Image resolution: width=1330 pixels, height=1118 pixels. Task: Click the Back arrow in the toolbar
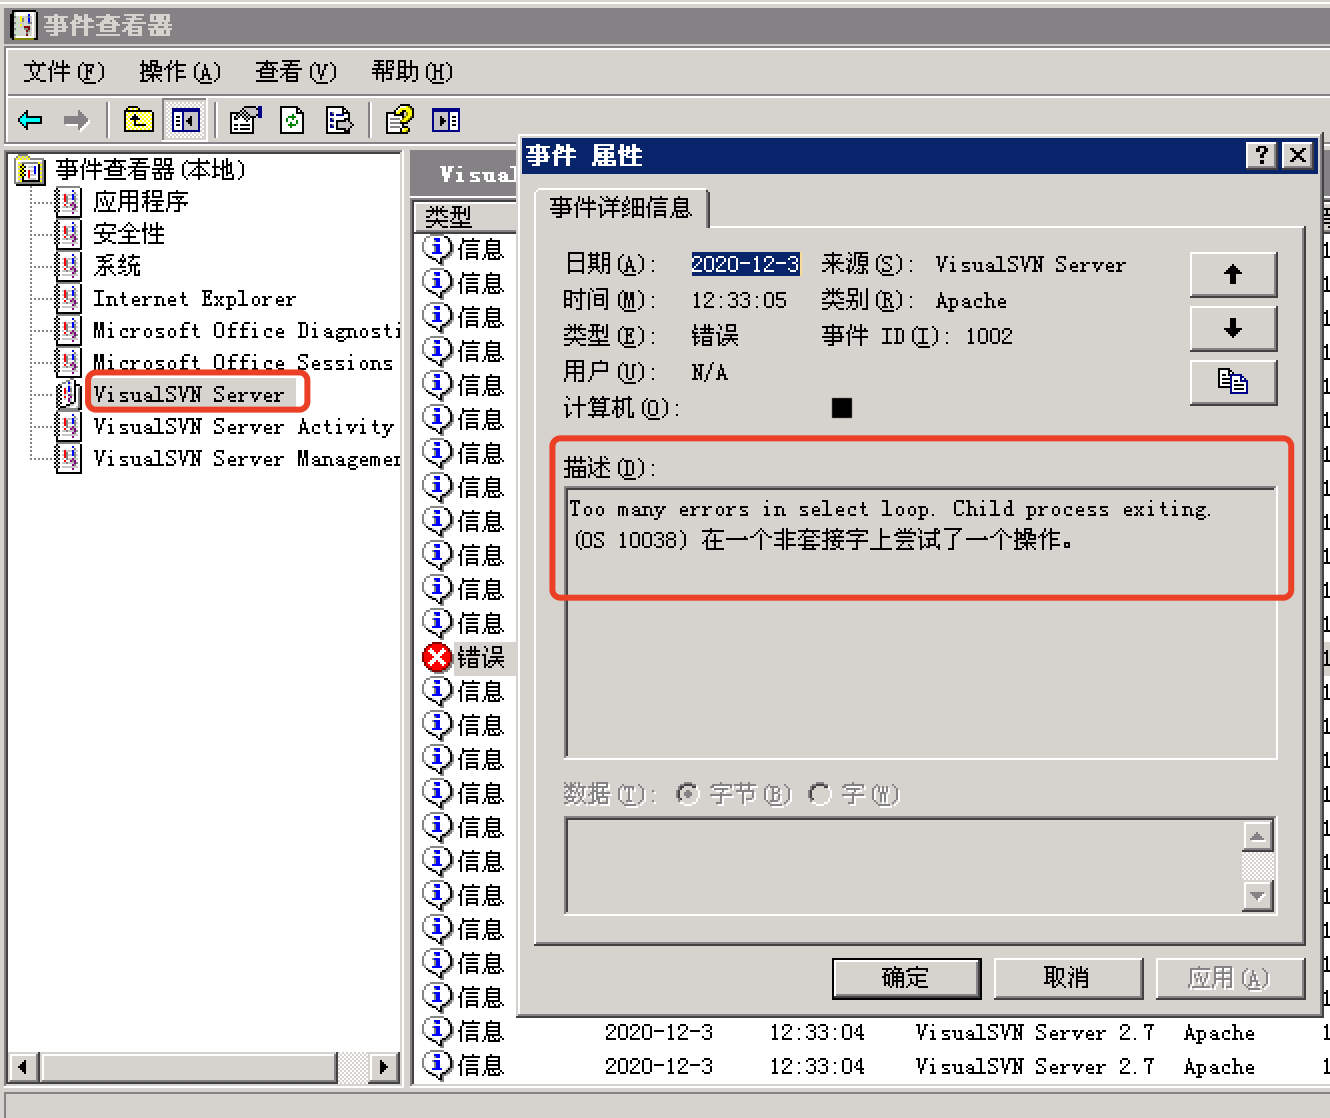pyautogui.click(x=30, y=121)
